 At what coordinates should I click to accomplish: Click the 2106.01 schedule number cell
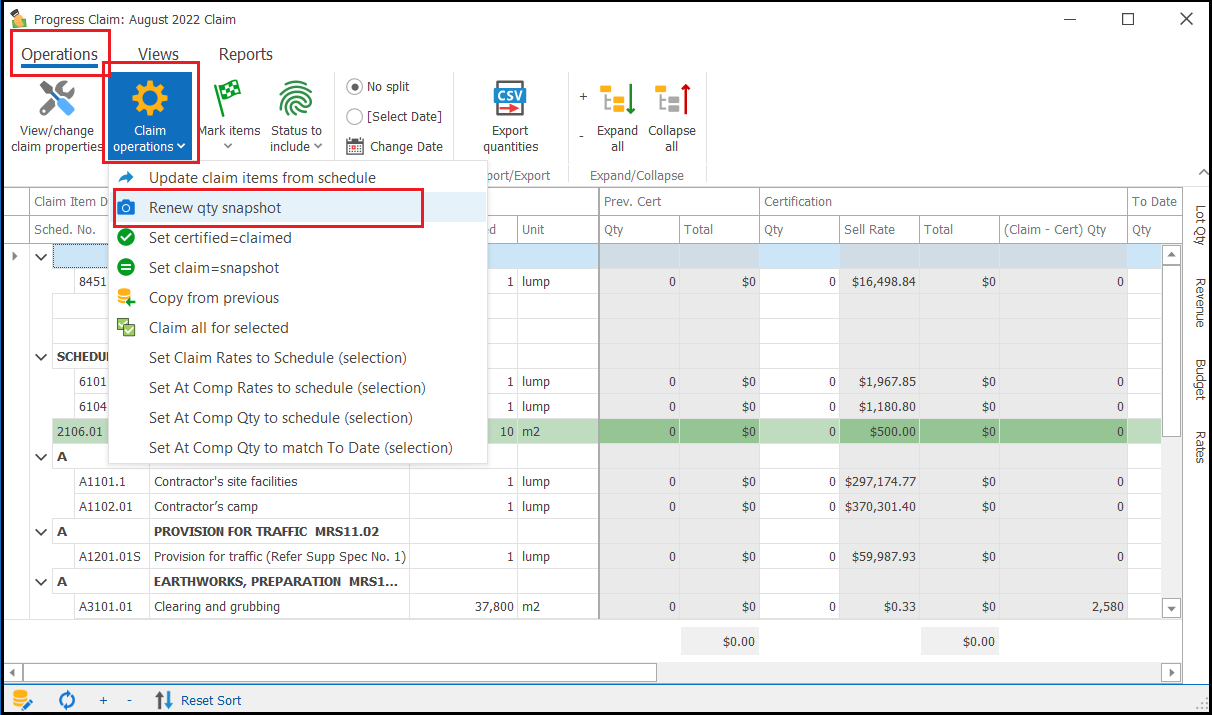coord(80,432)
